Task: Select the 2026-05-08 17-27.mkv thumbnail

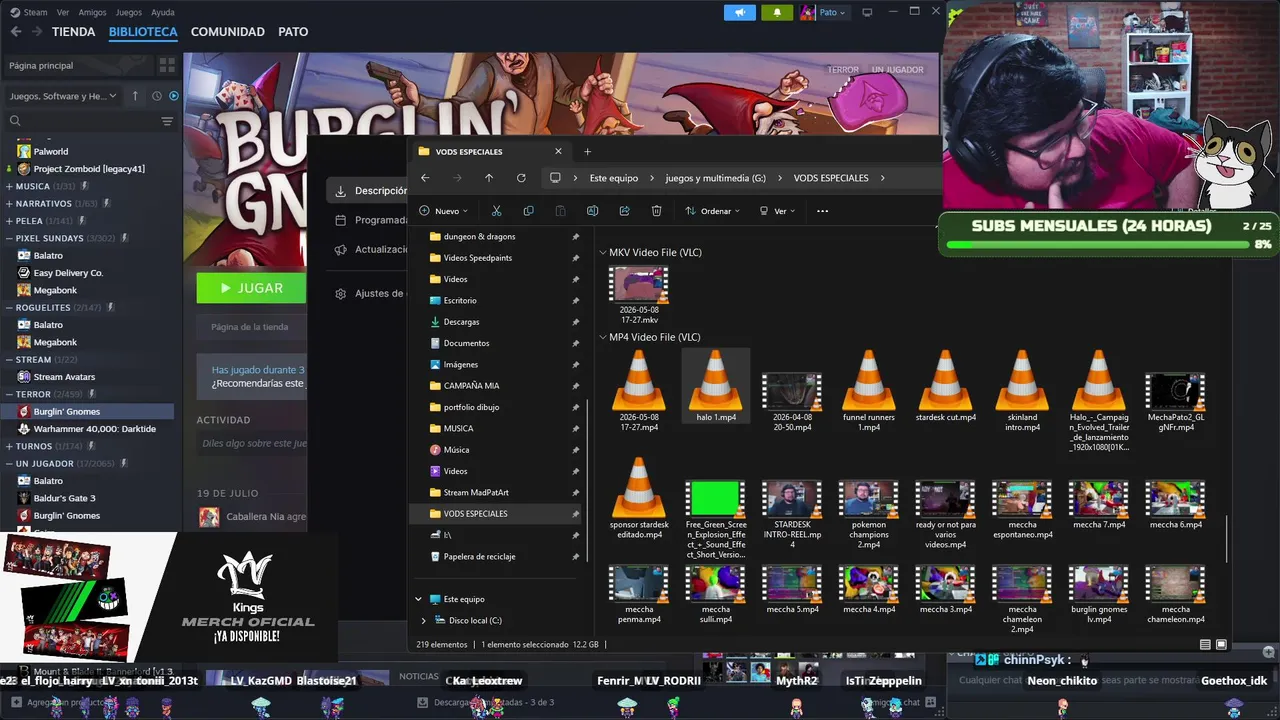Action: [x=639, y=285]
